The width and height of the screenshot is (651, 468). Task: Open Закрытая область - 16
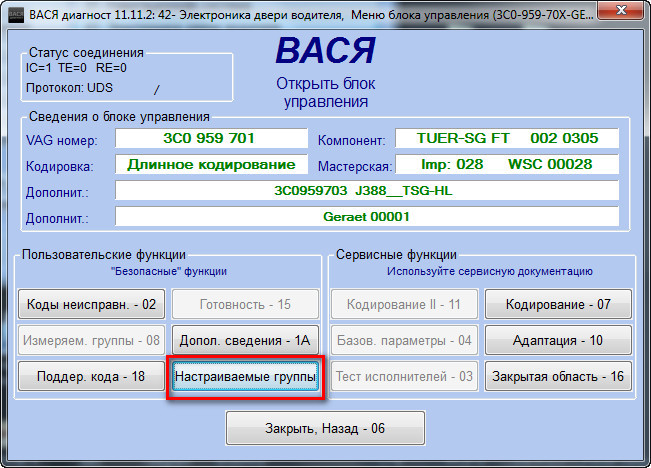558,376
